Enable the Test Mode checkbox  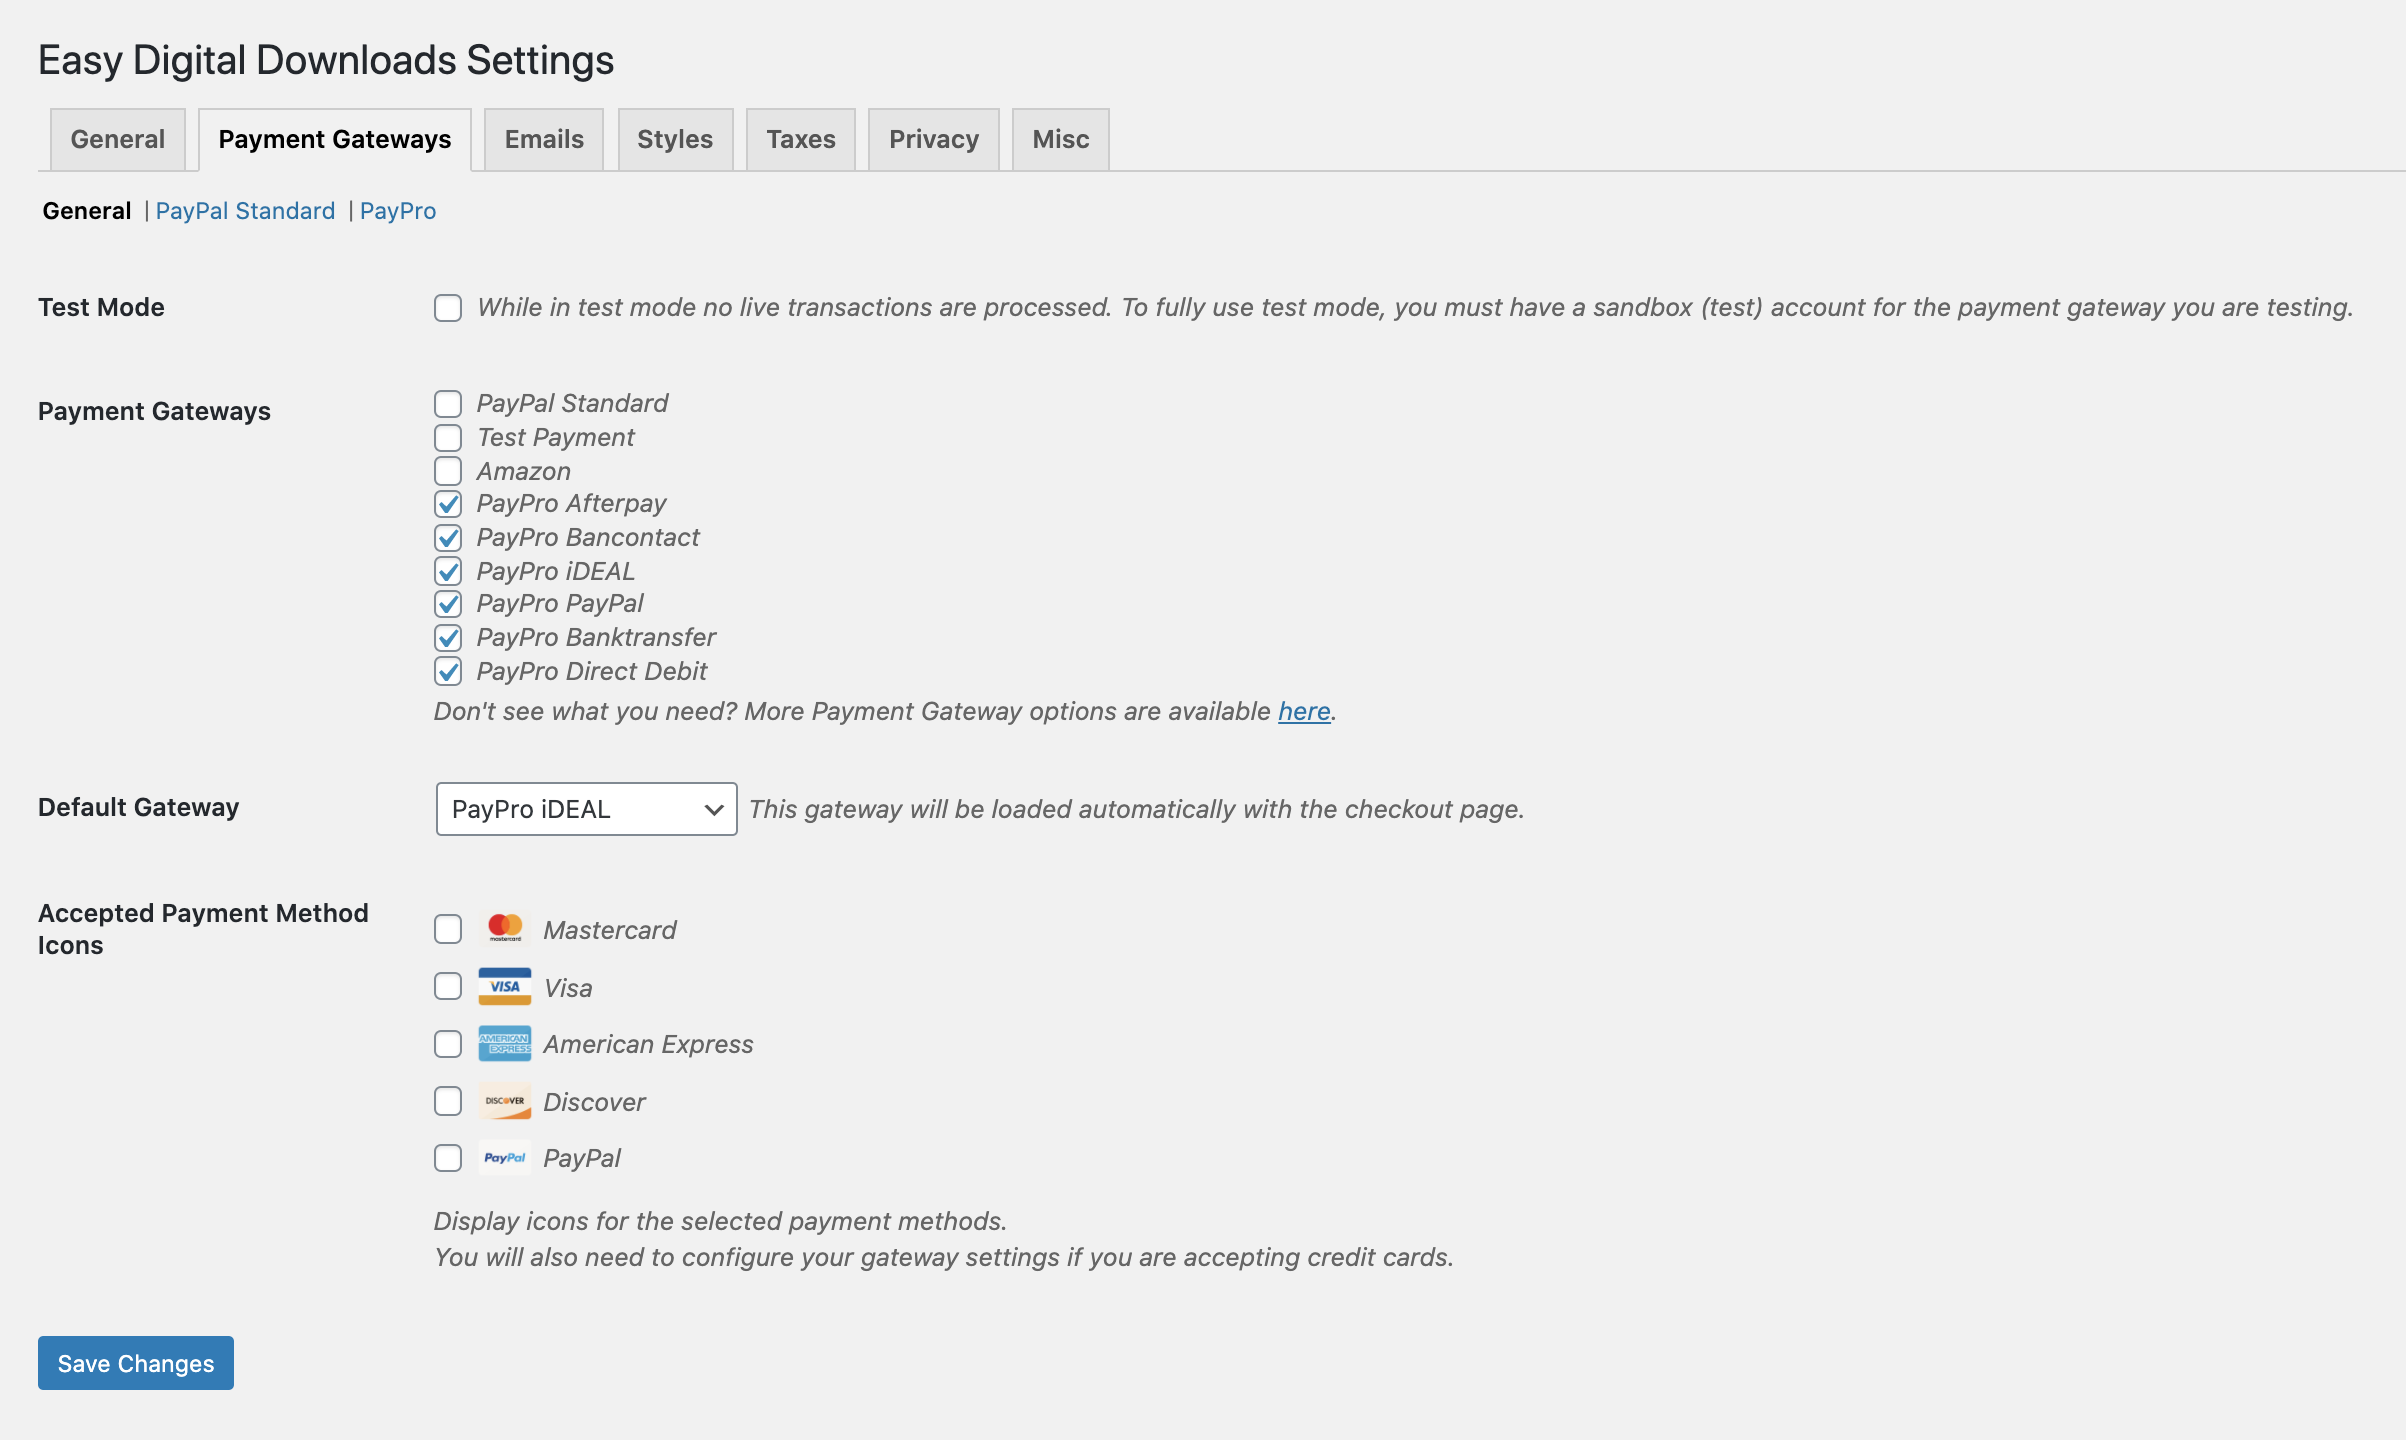point(448,308)
